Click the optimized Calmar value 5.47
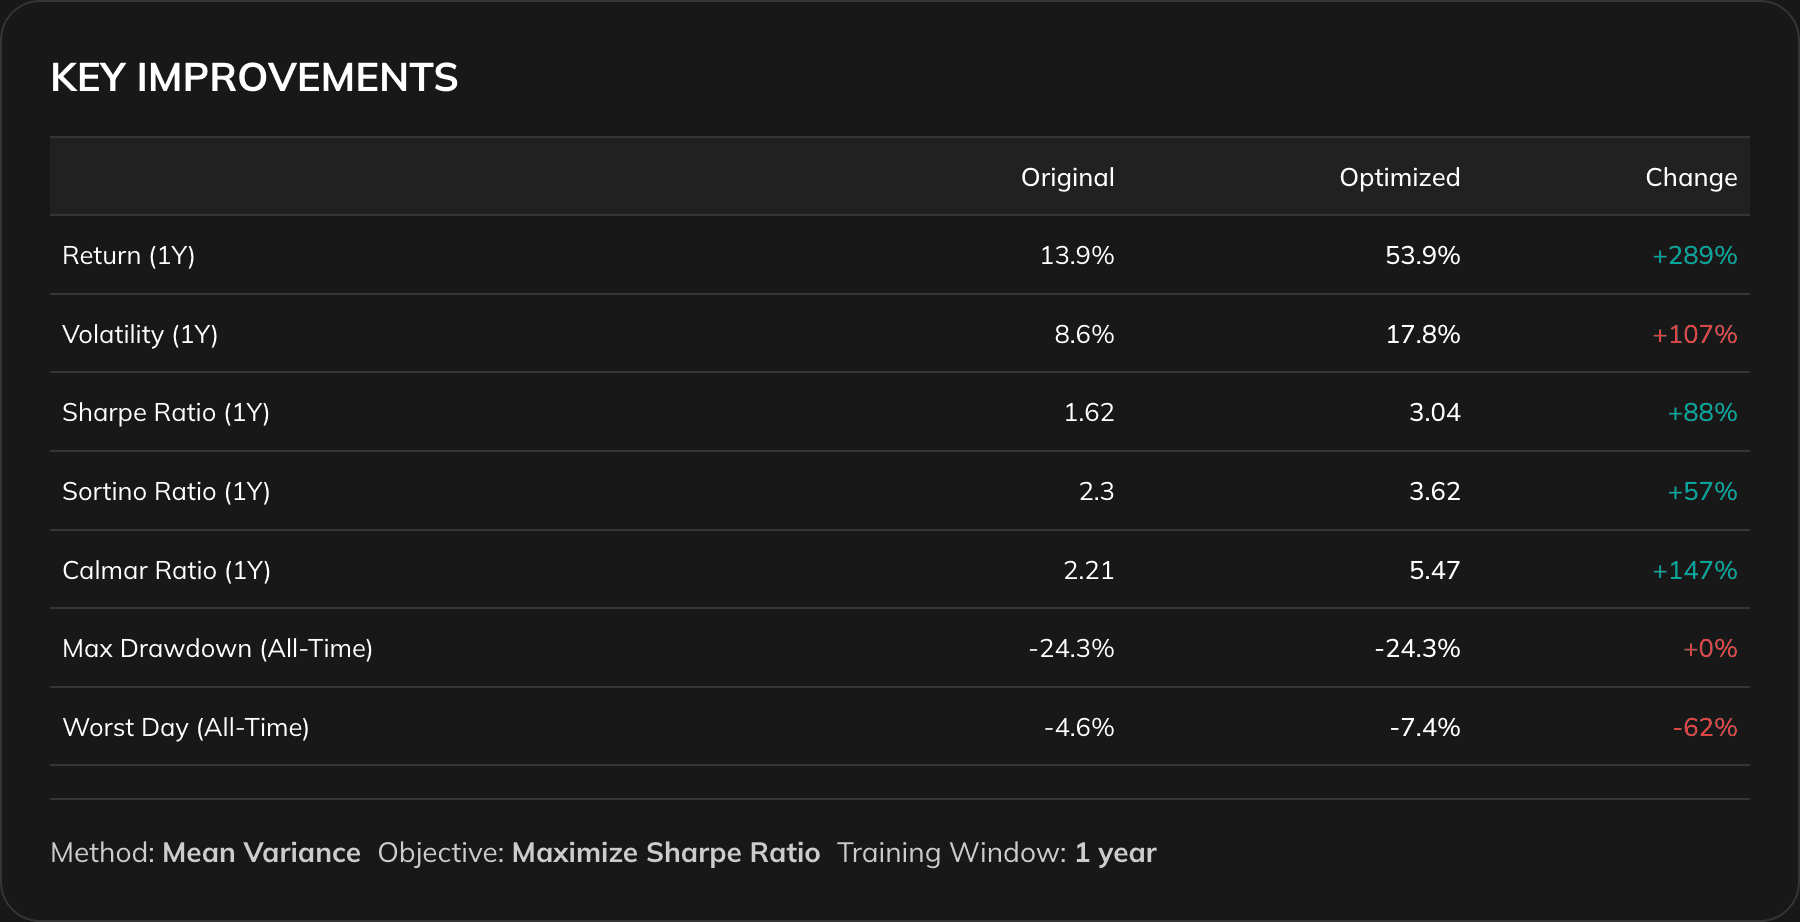The width and height of the screenshot is (1800, 922). (1434, 571)
